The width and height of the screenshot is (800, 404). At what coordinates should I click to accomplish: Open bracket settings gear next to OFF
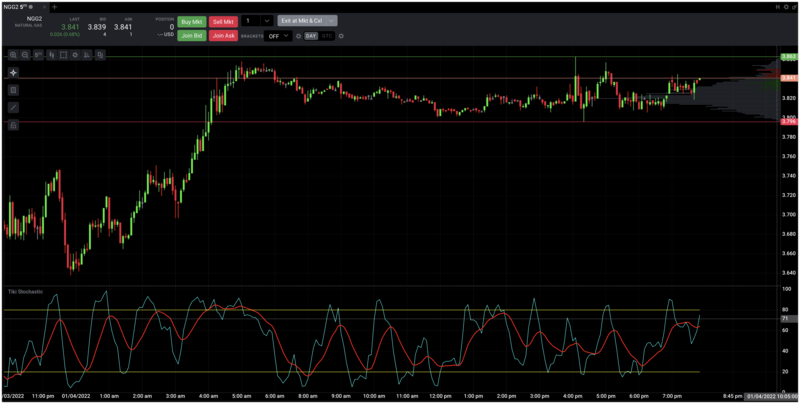(x=298, y=36)
